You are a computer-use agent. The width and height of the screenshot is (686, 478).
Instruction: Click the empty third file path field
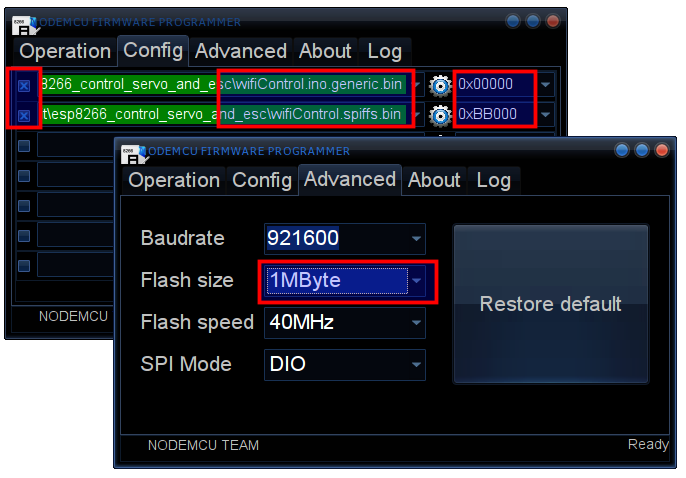[x=75, y=145]
